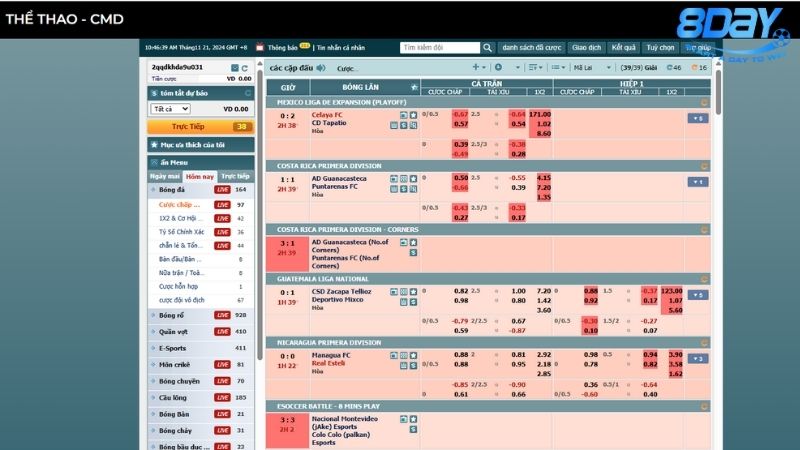Refresh the tóm tắt dự báo panel

coord(248,93)
